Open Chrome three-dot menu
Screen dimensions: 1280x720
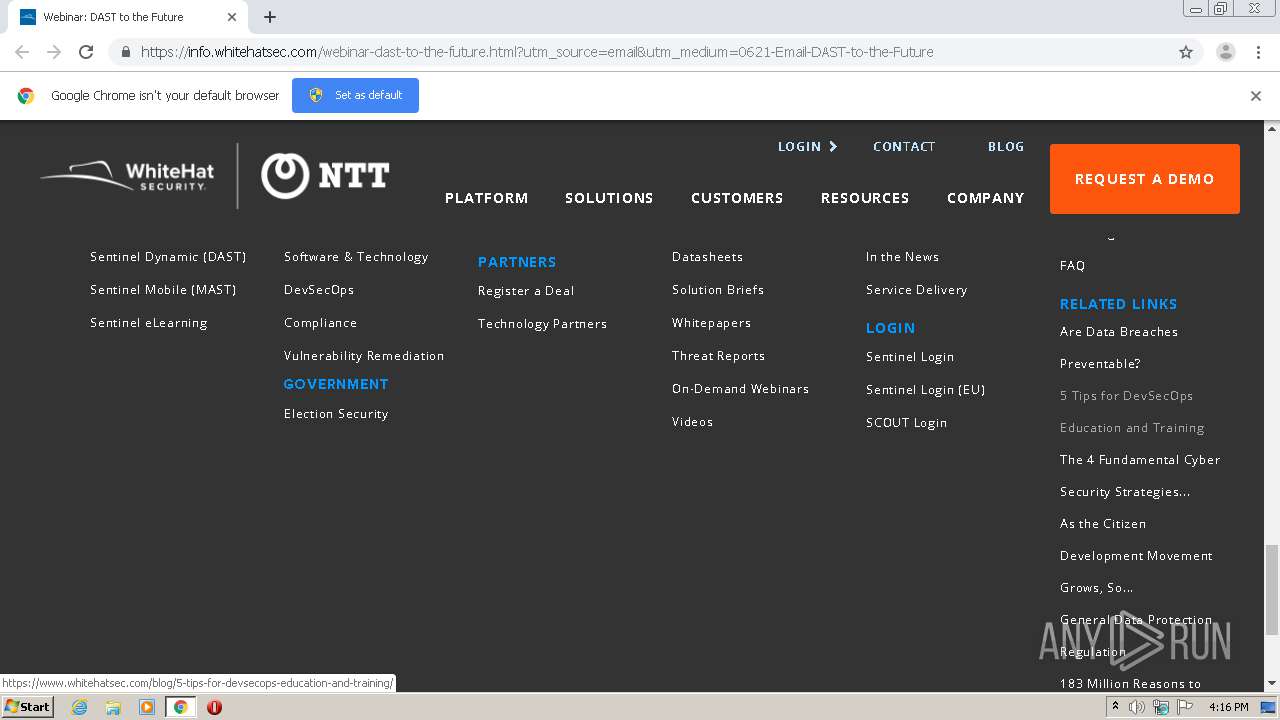point(1258,52)
